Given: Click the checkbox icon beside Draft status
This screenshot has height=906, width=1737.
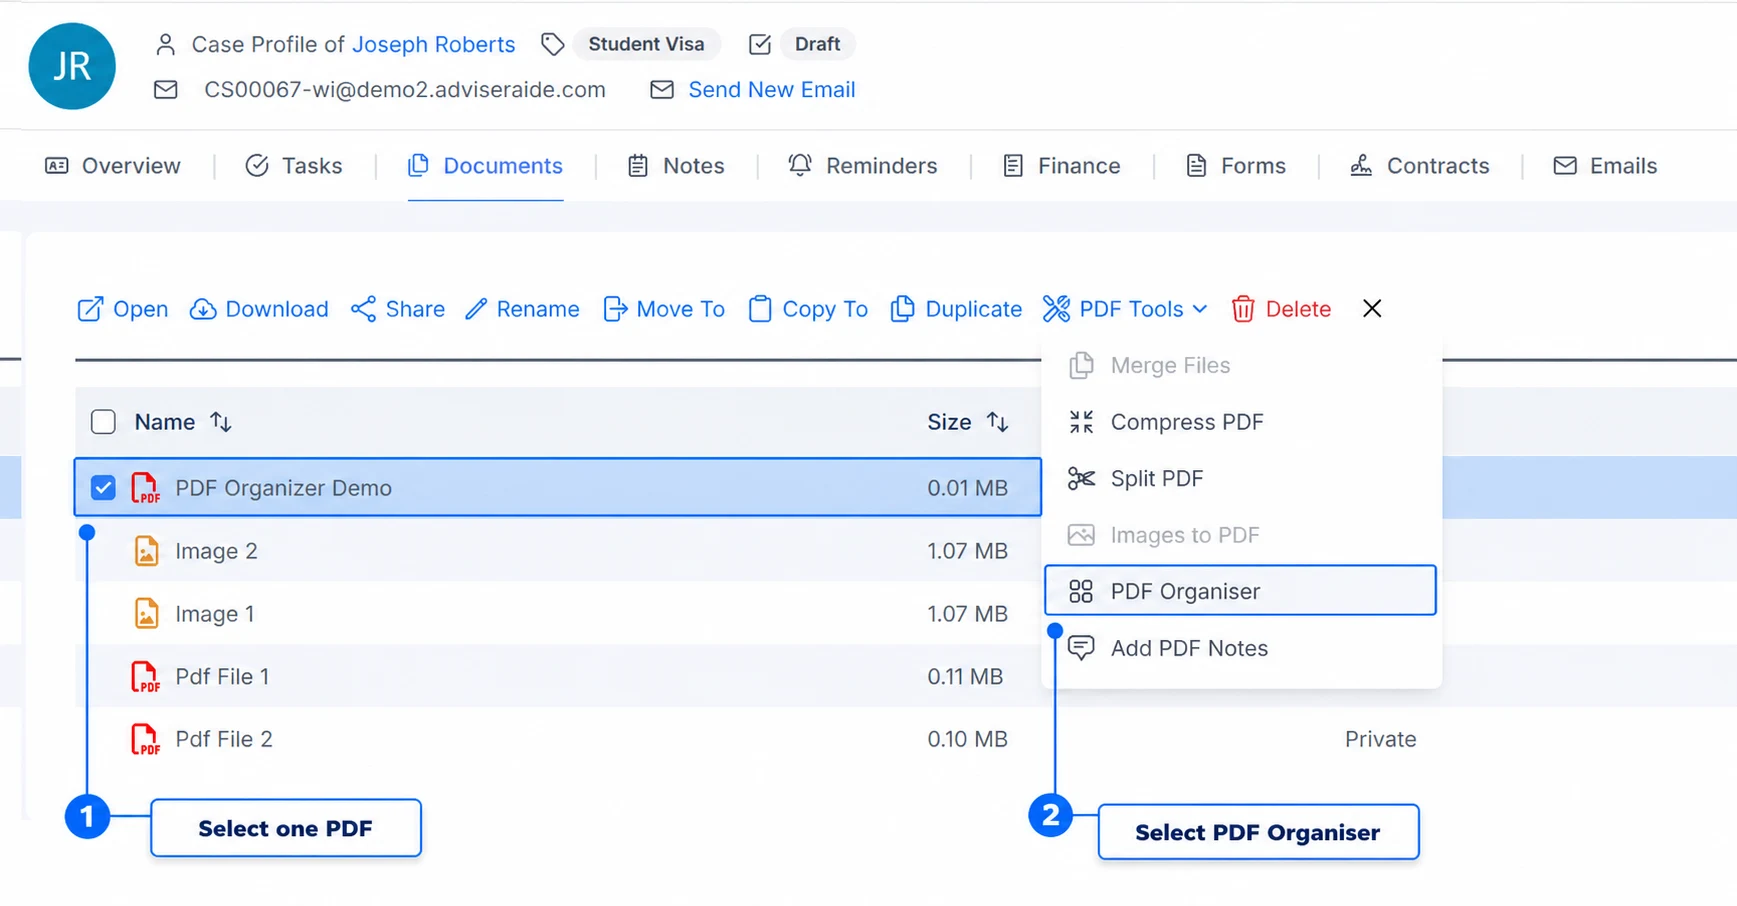Looking at the screenshot, I should [x=760, y=44].
